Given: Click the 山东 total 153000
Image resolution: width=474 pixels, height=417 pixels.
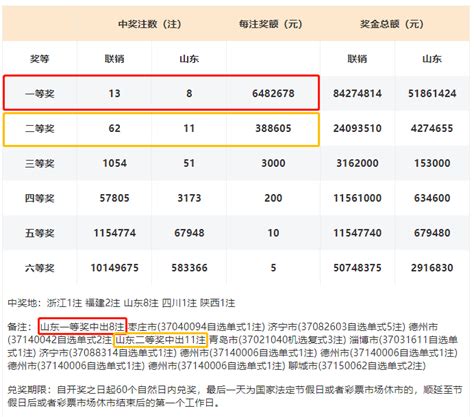Looking at the screenshot, I should pyautogui.click(x=432, y=163).
